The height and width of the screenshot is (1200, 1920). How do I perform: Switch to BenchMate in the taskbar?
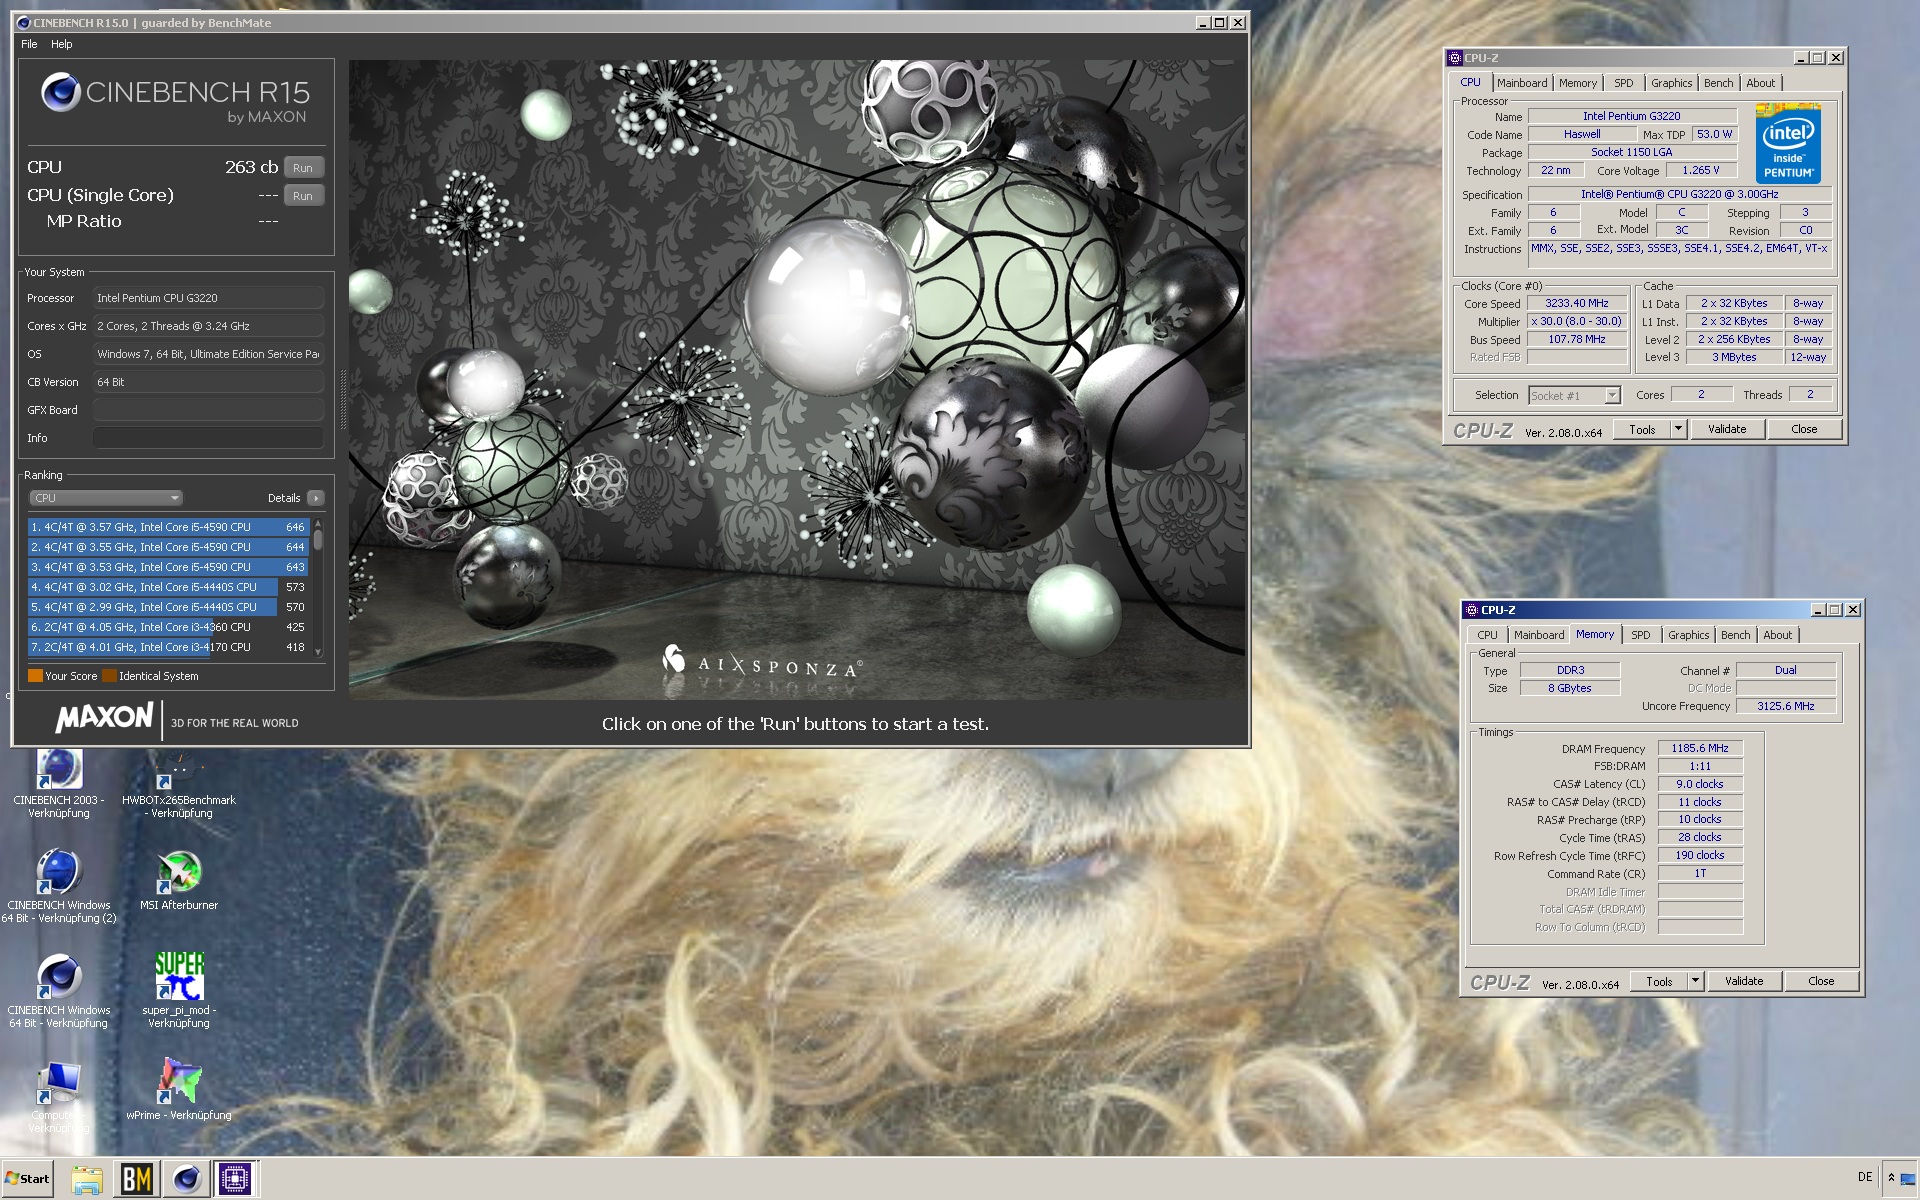(137, 1179)
